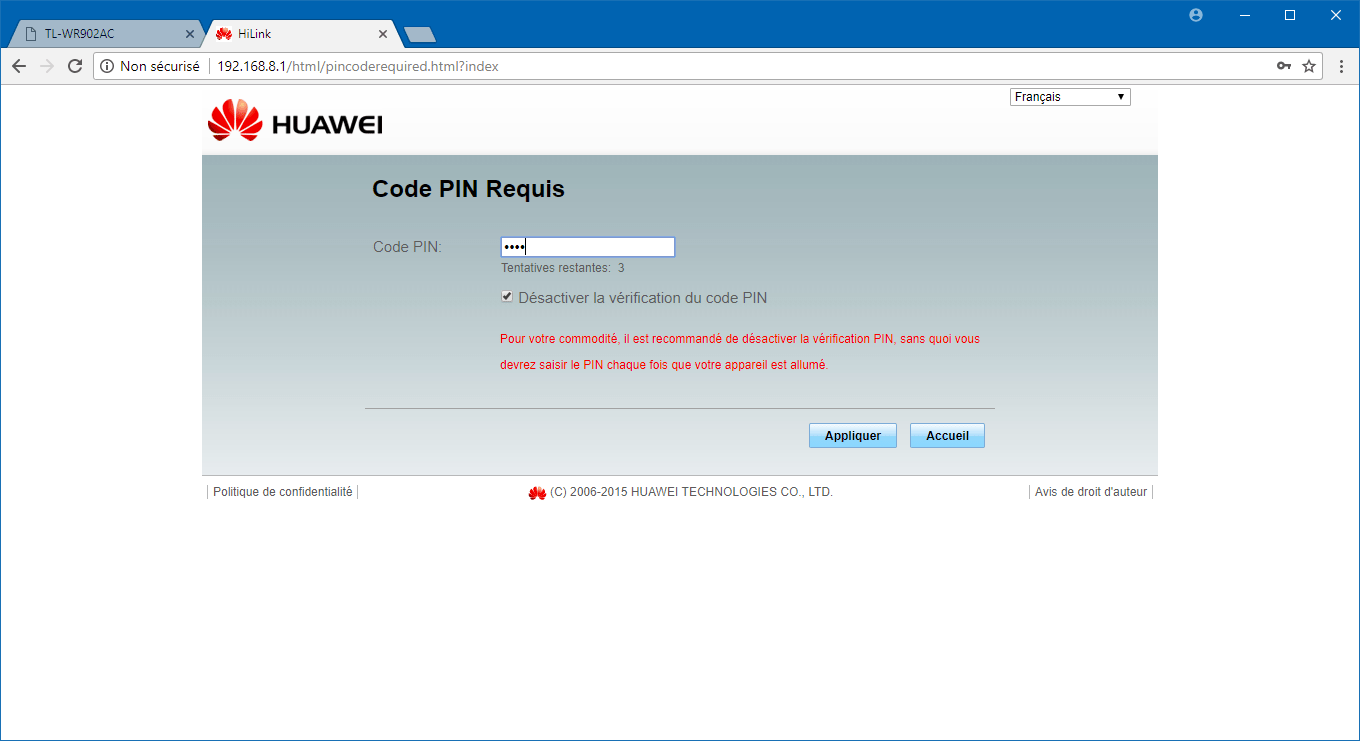Open Politique de confidentialité link
Screen dimensions: 1360x741
click(283, 492)
